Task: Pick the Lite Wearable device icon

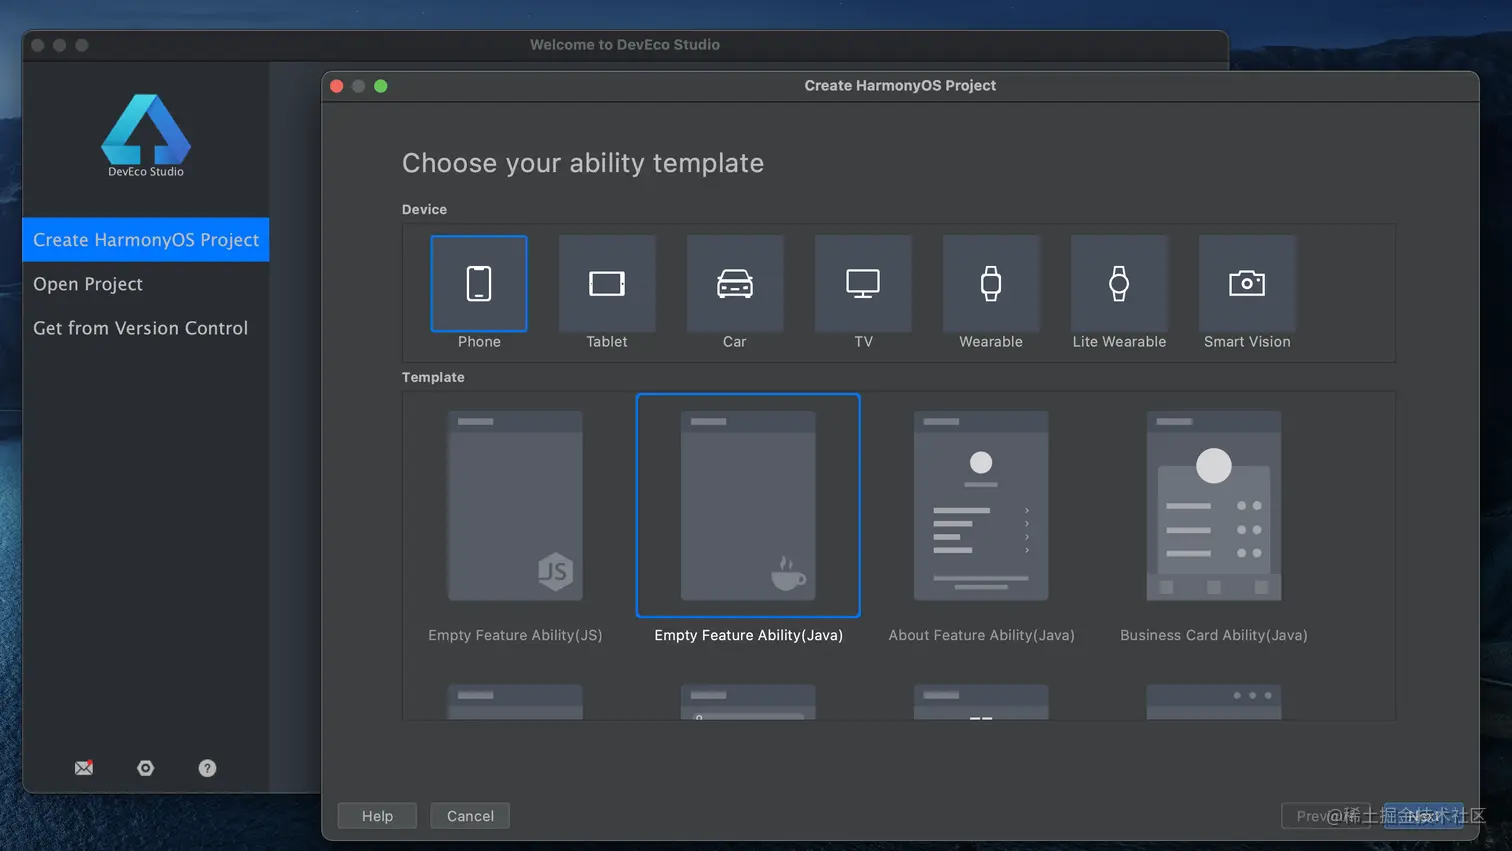Action: point(1119,284)
